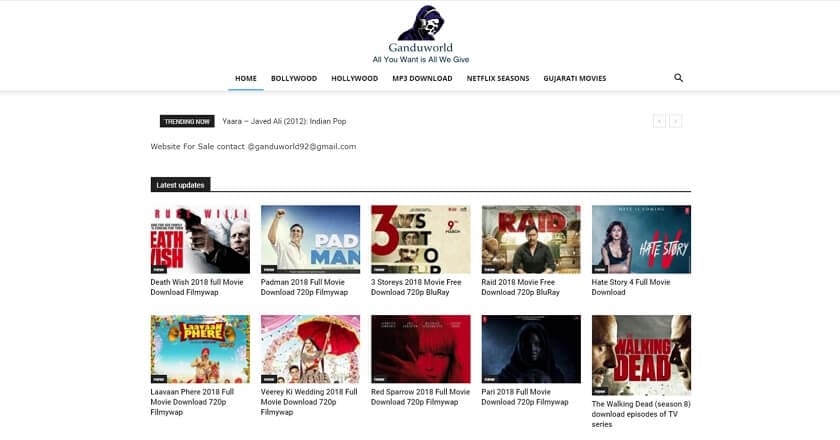The image size is (840, 440).
Task: Open link Pari 2018 Full Movie Download
Action: click(524, 397)
